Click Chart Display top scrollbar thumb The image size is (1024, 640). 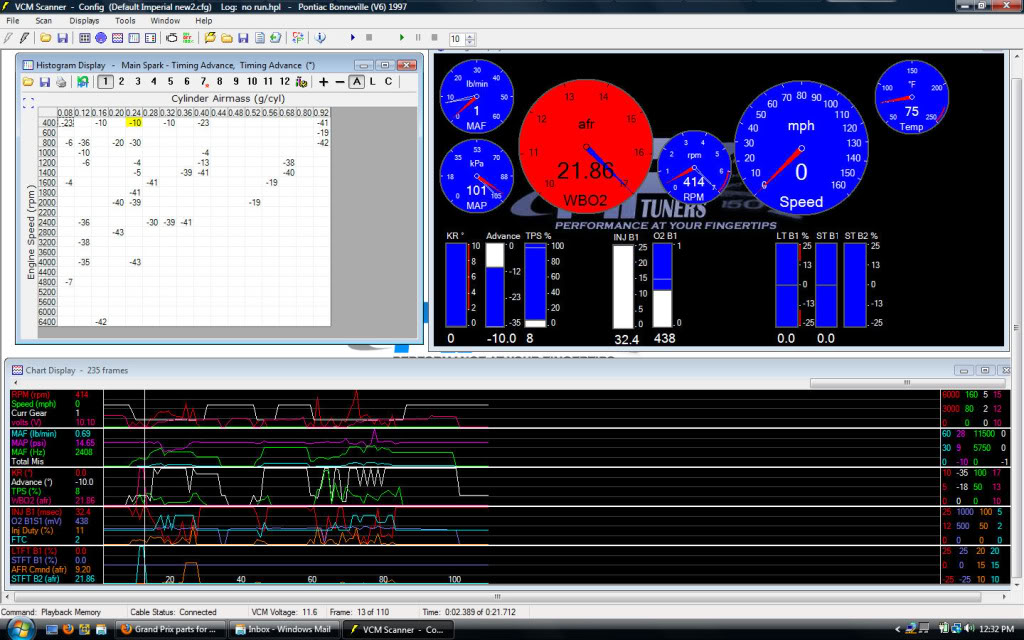pyautogui.click(x=906, y=383)
